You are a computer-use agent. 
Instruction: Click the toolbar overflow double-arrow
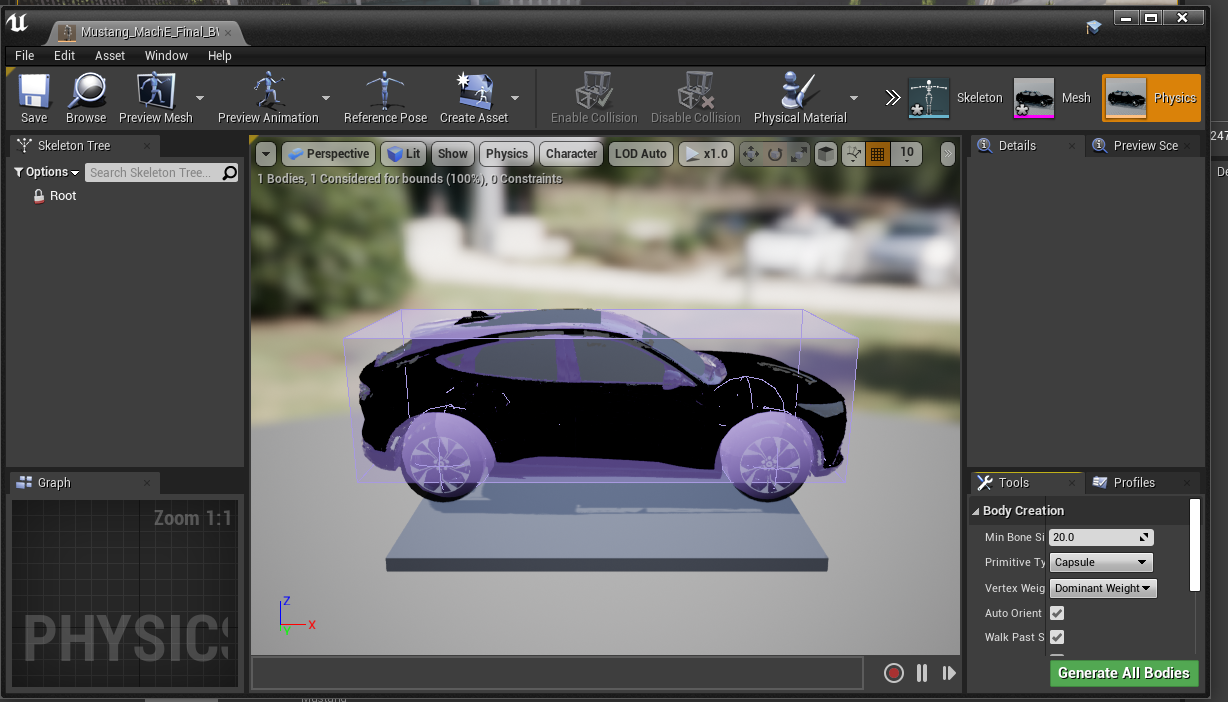click(892, 98)
